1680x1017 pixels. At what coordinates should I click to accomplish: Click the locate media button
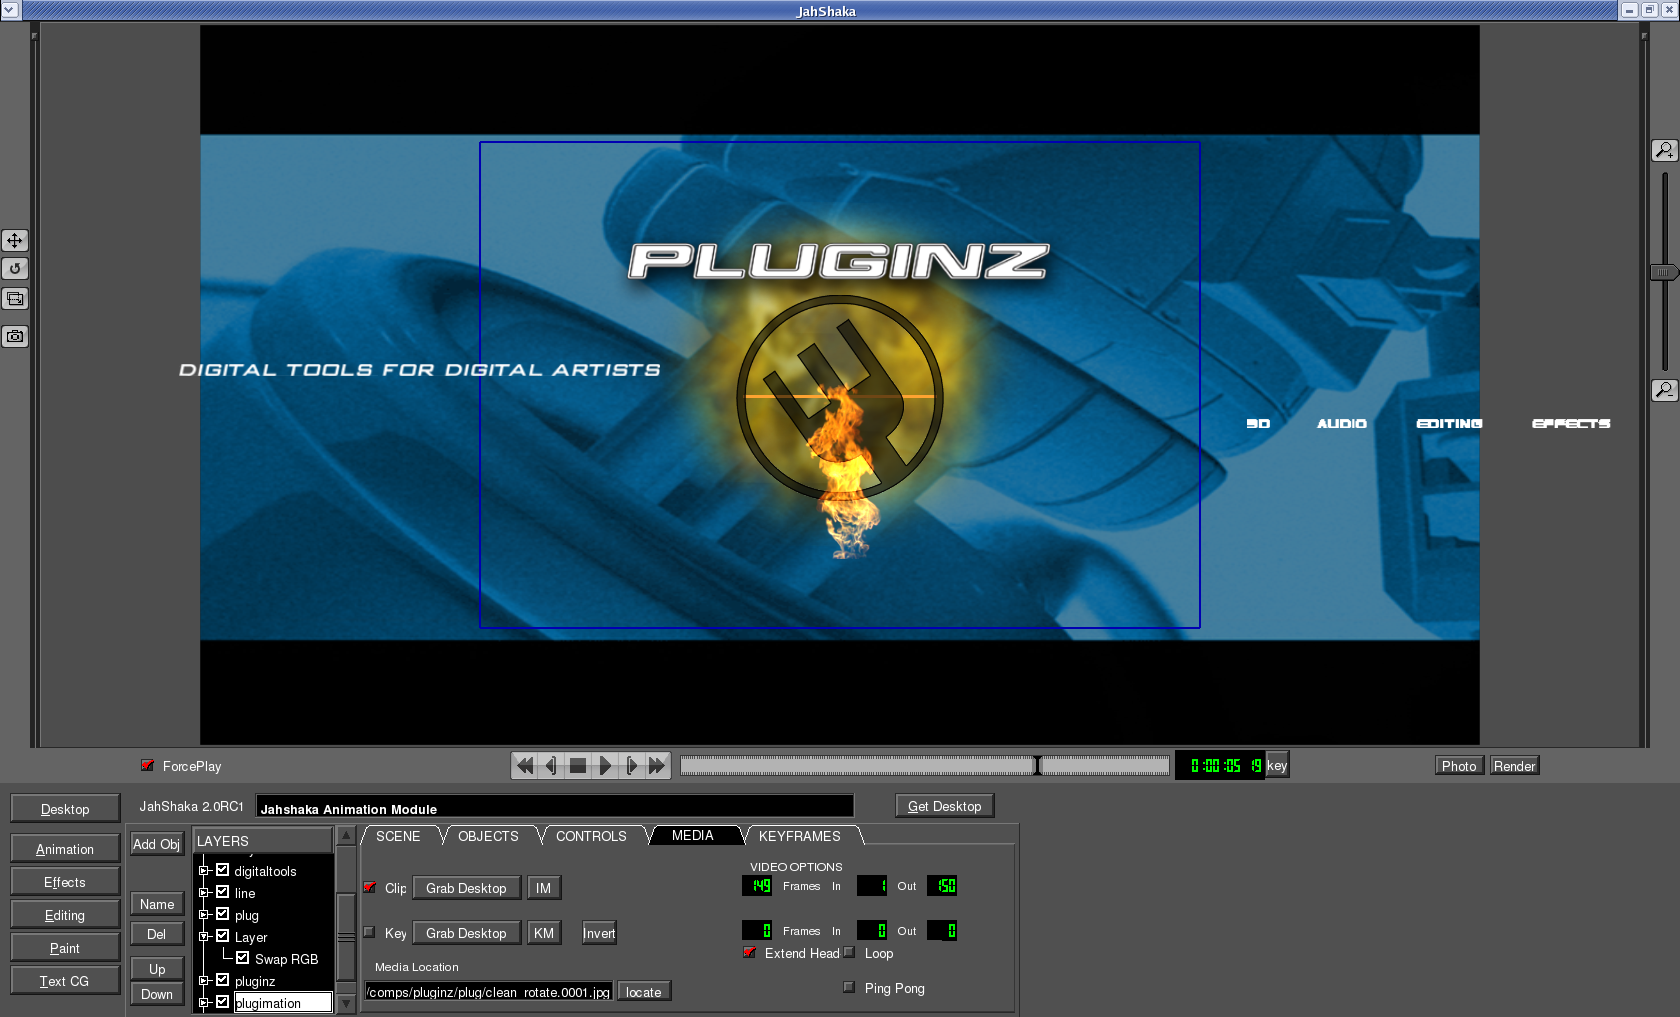(644, 992)
